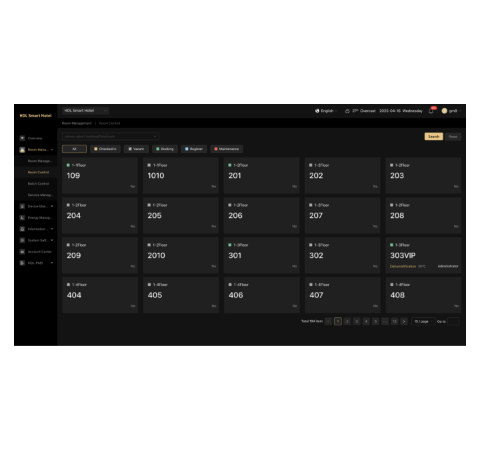Viewport: 480px width, 450px height.
Task: Go to pagination page 4
Action: click(x=366, y=321)
